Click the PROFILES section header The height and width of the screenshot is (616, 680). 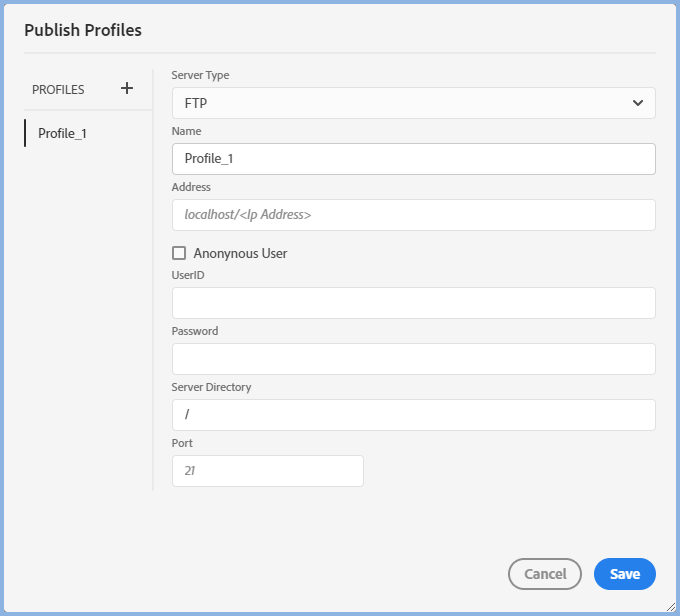click(x=58, y=89)
